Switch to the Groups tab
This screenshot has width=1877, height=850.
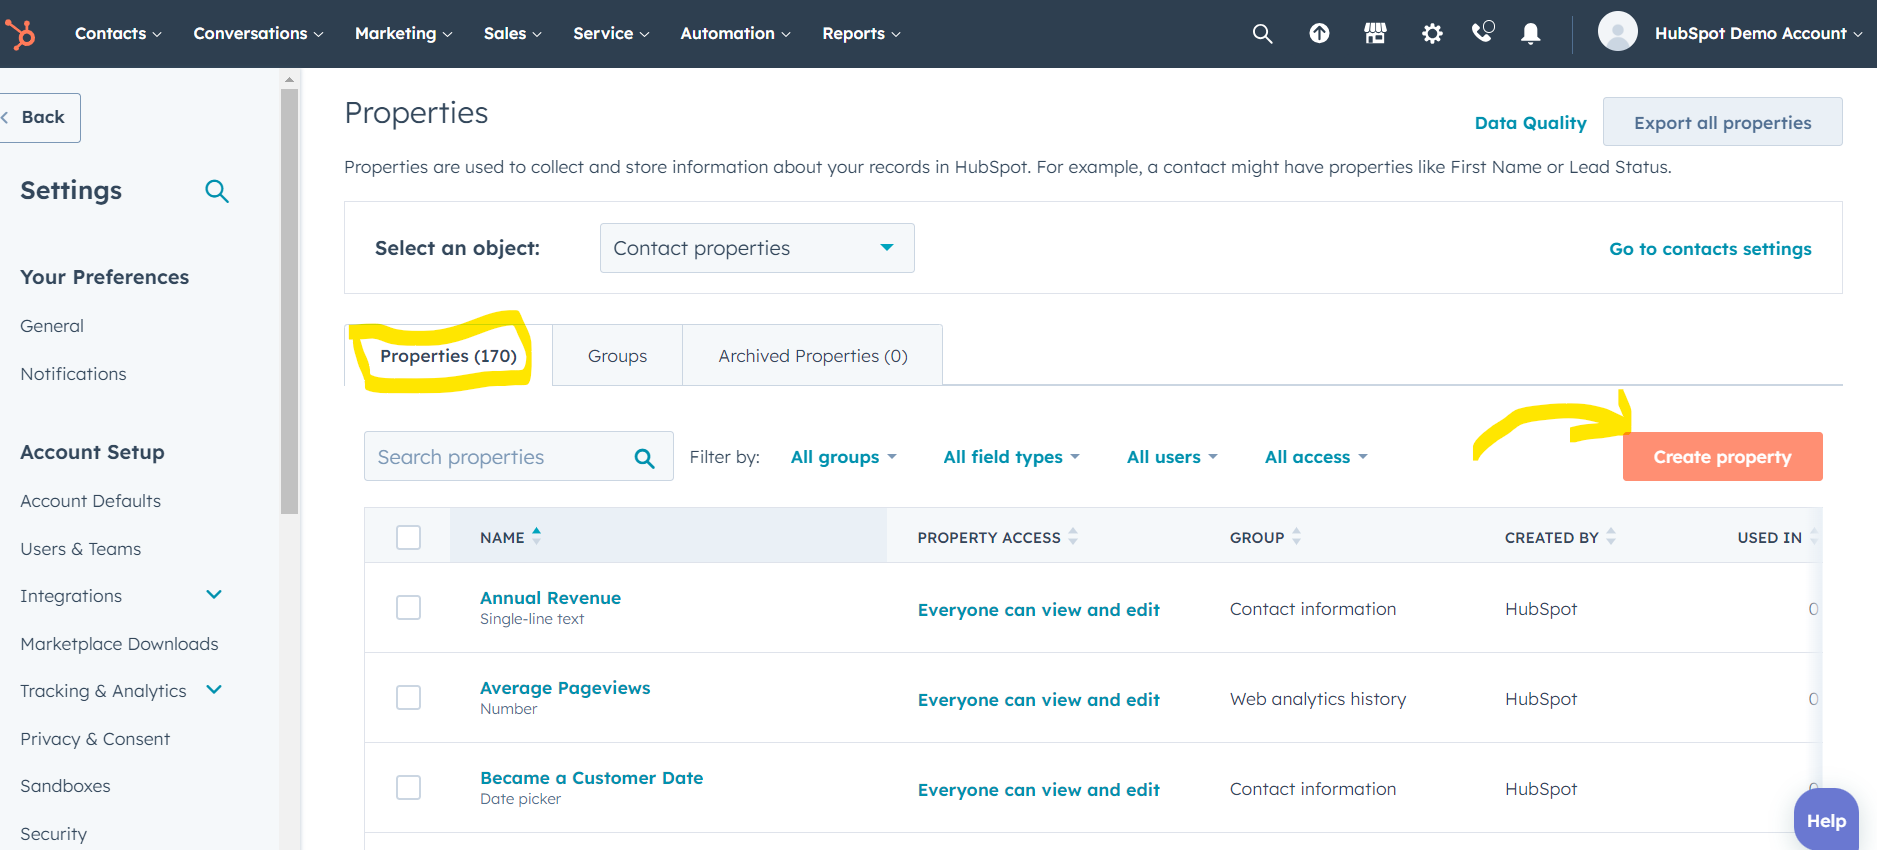point(617,356)
